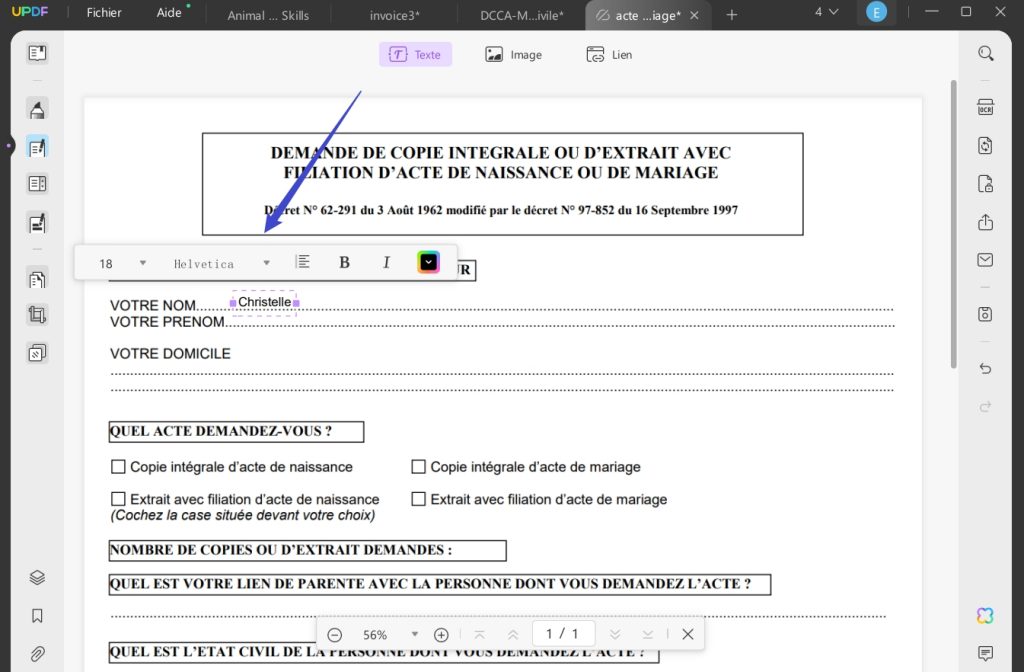Click the email document icon

(x=986, y=259)
